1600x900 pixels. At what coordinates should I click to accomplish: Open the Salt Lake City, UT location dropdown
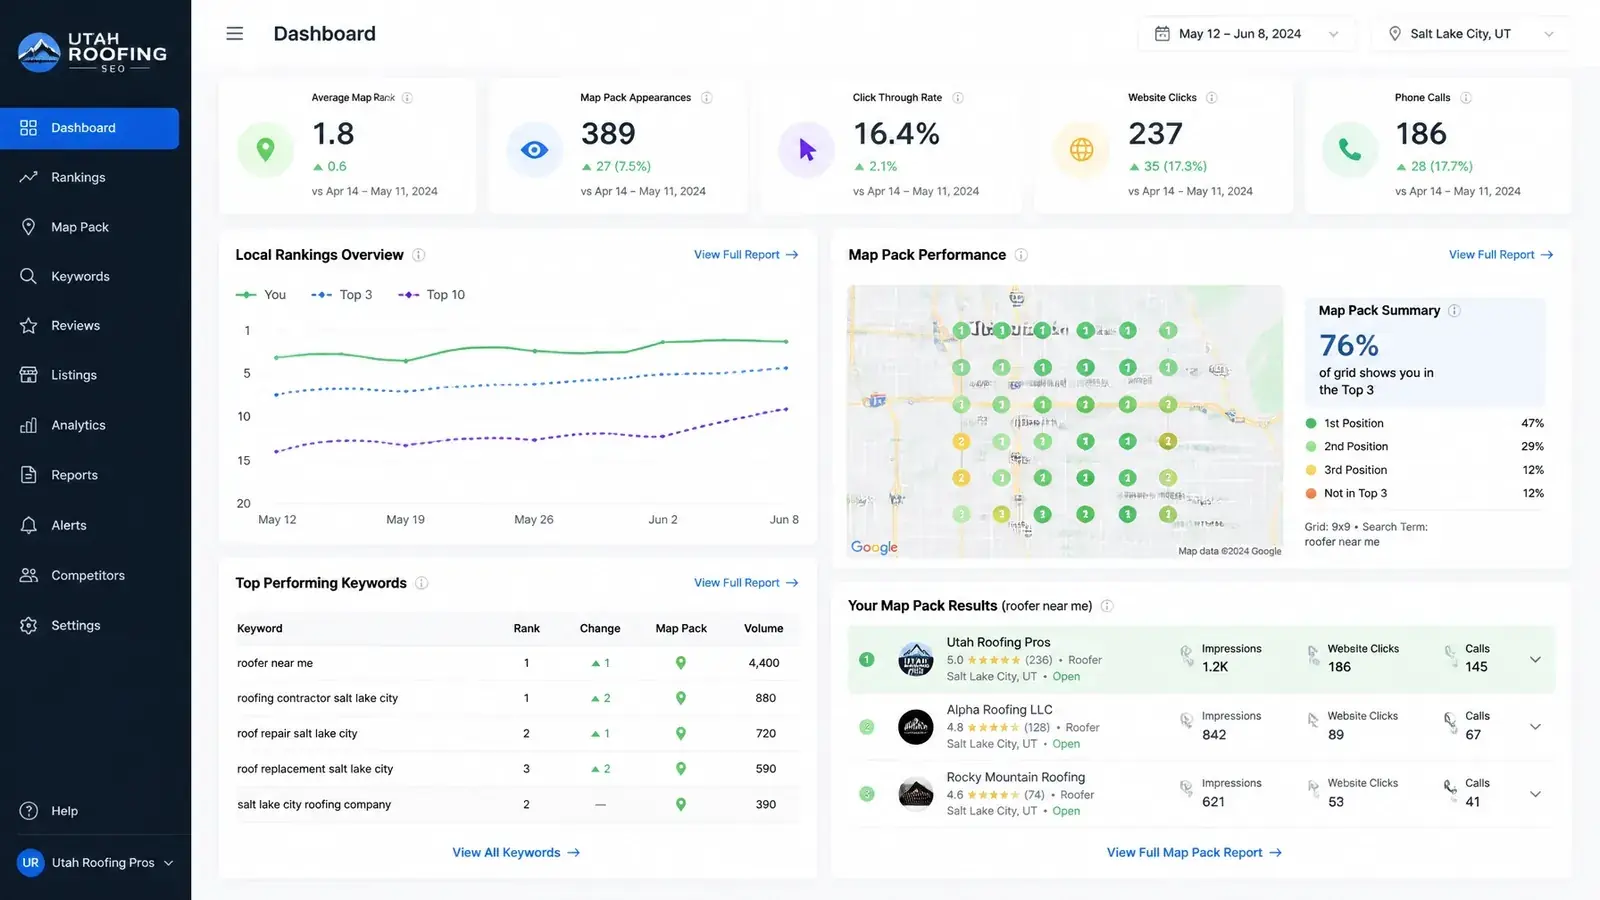(1471, 34)
